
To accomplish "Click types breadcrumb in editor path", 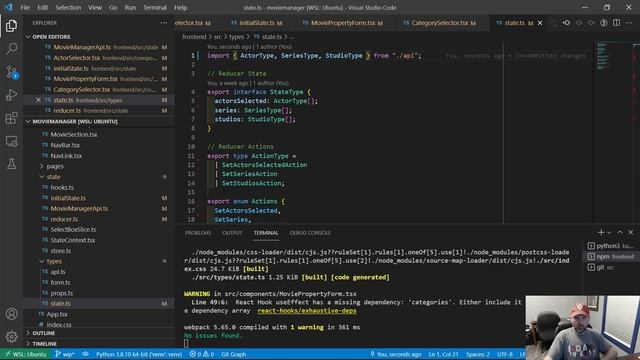I will pyautogui.click(x=236, y=37).
